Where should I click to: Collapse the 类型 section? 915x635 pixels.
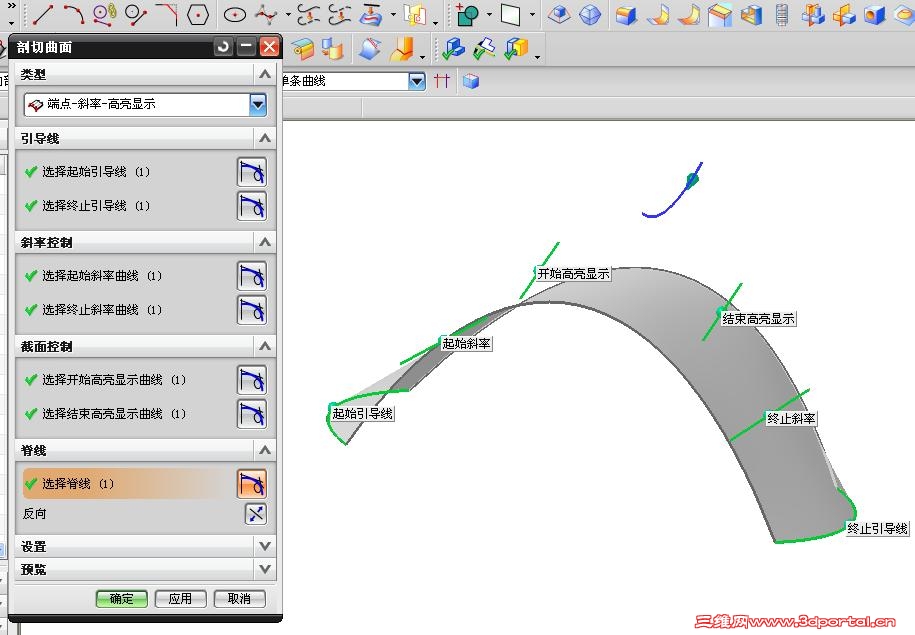click(x=264, y=74)
